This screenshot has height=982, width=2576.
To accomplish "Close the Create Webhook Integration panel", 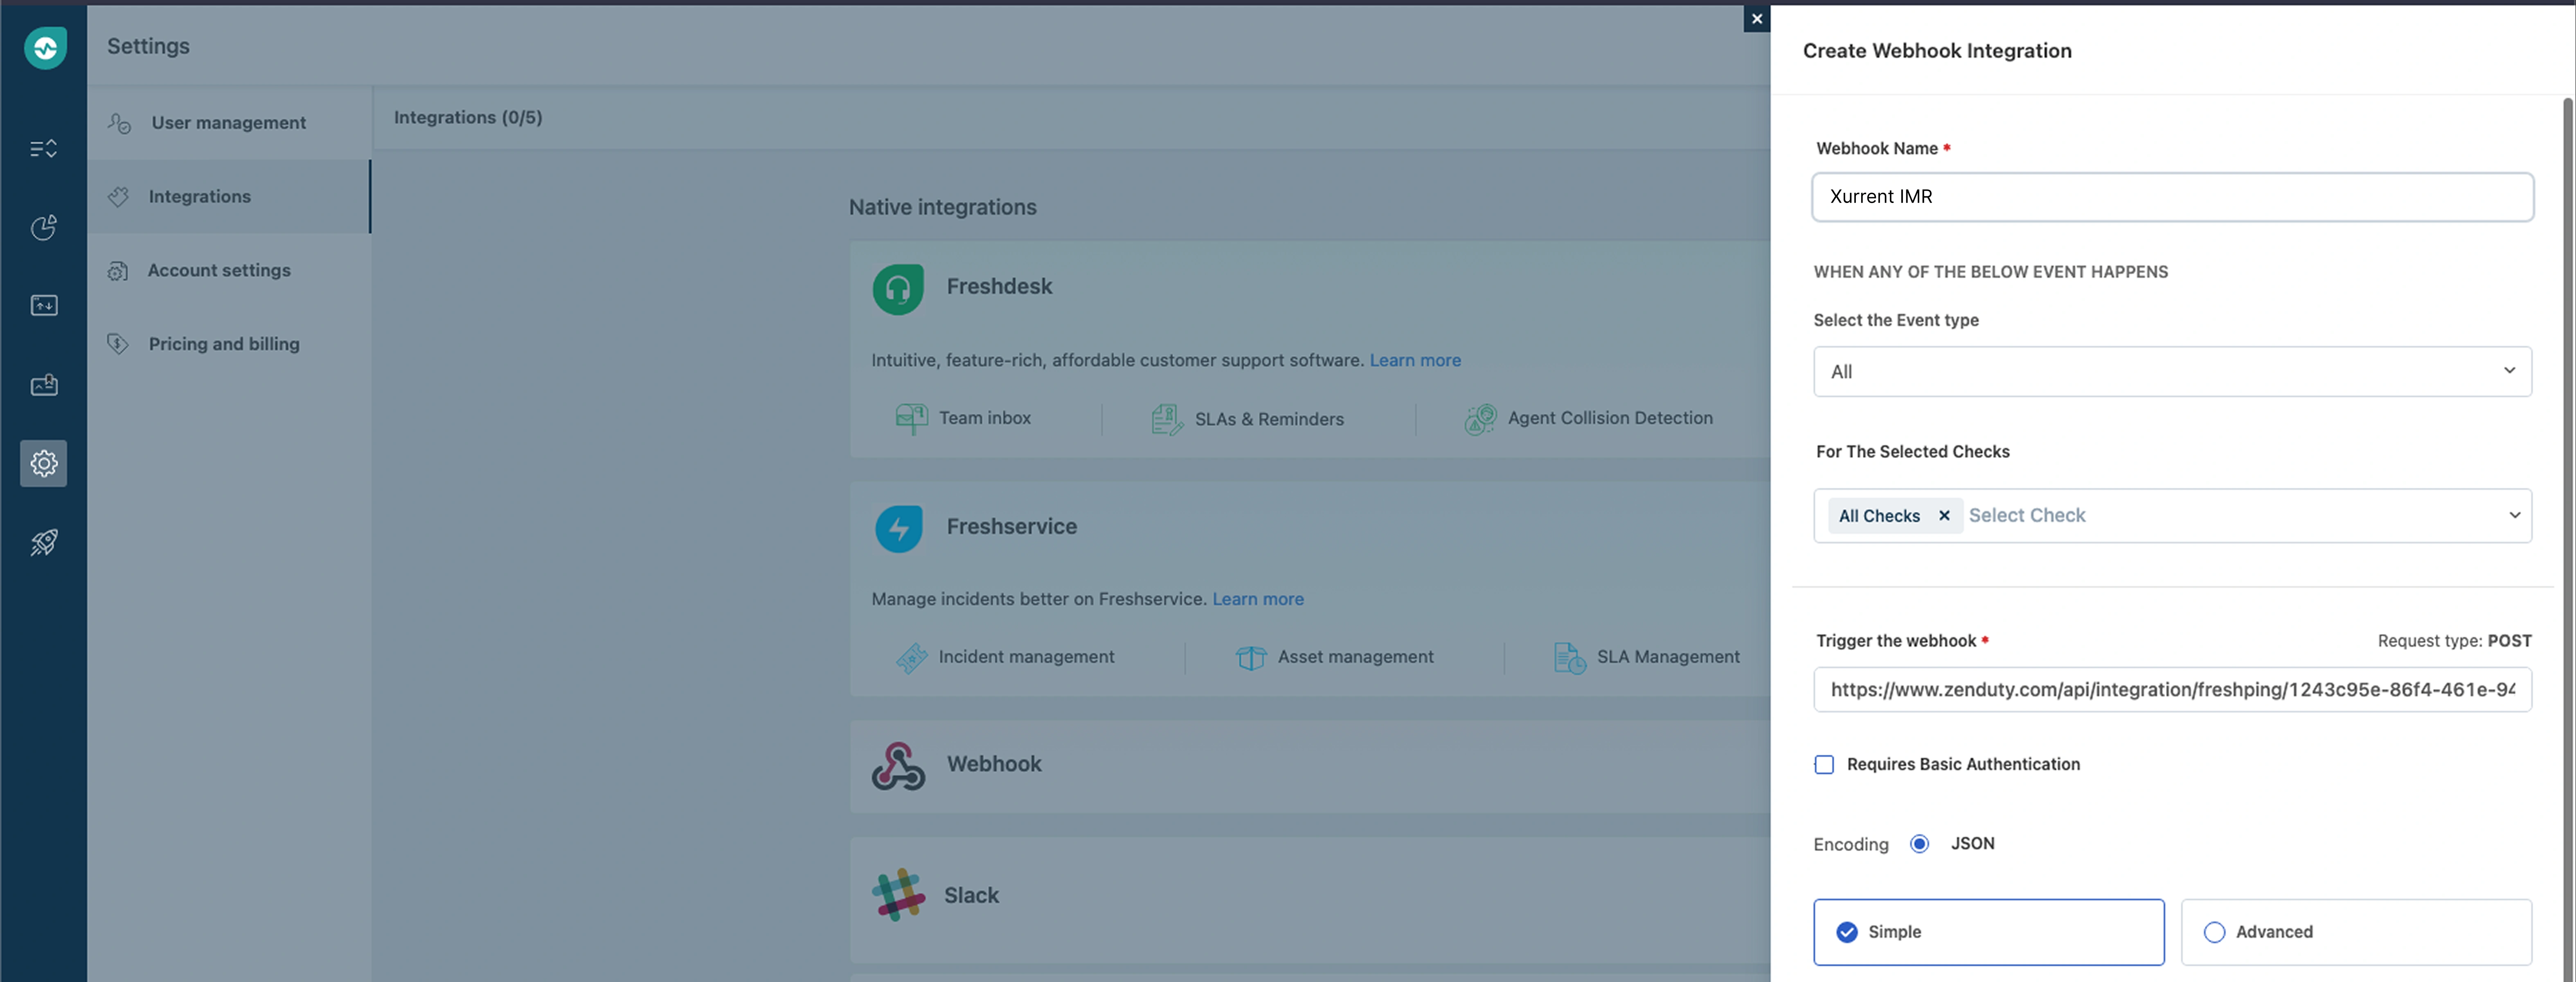I will tap(1756, 19).
